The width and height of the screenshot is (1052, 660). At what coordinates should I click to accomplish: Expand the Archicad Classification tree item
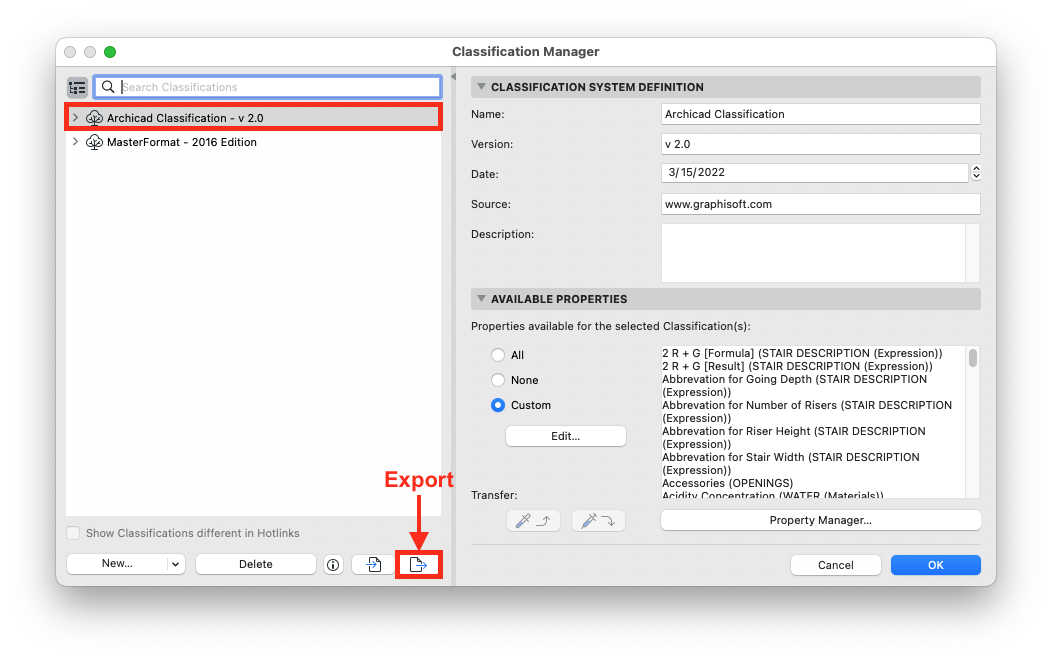pyautogui.click(x=75, y=118)
